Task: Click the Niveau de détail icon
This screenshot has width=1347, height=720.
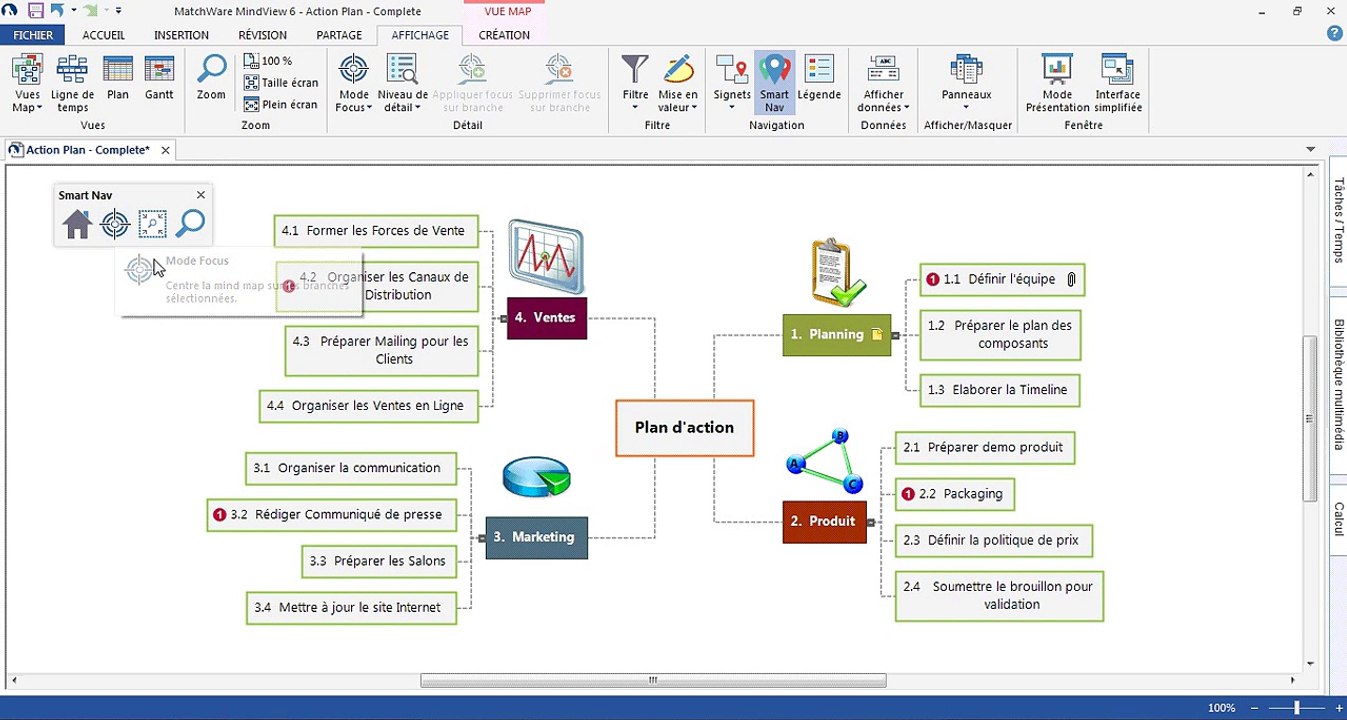Action: coord(403,69)
